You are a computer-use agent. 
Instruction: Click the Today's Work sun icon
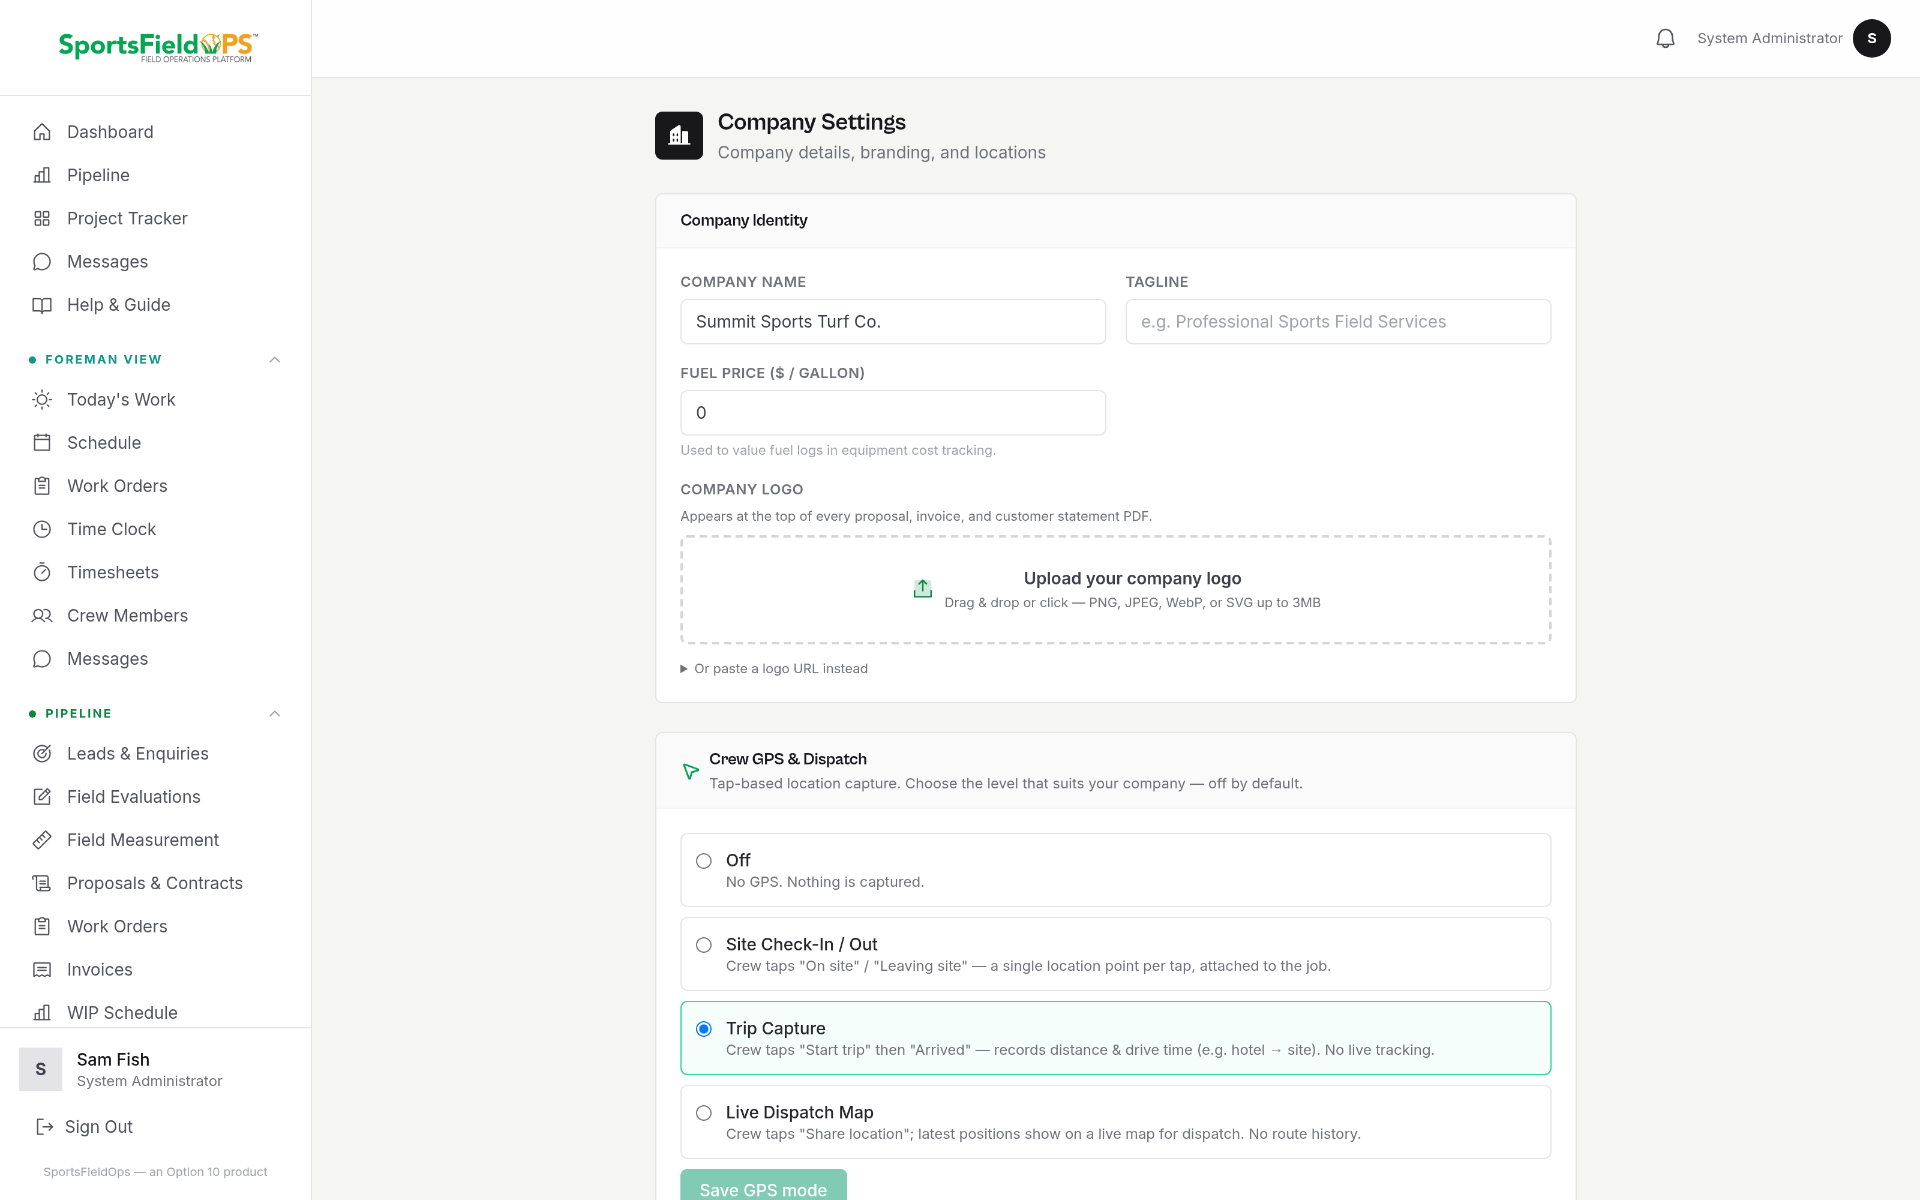42,400
